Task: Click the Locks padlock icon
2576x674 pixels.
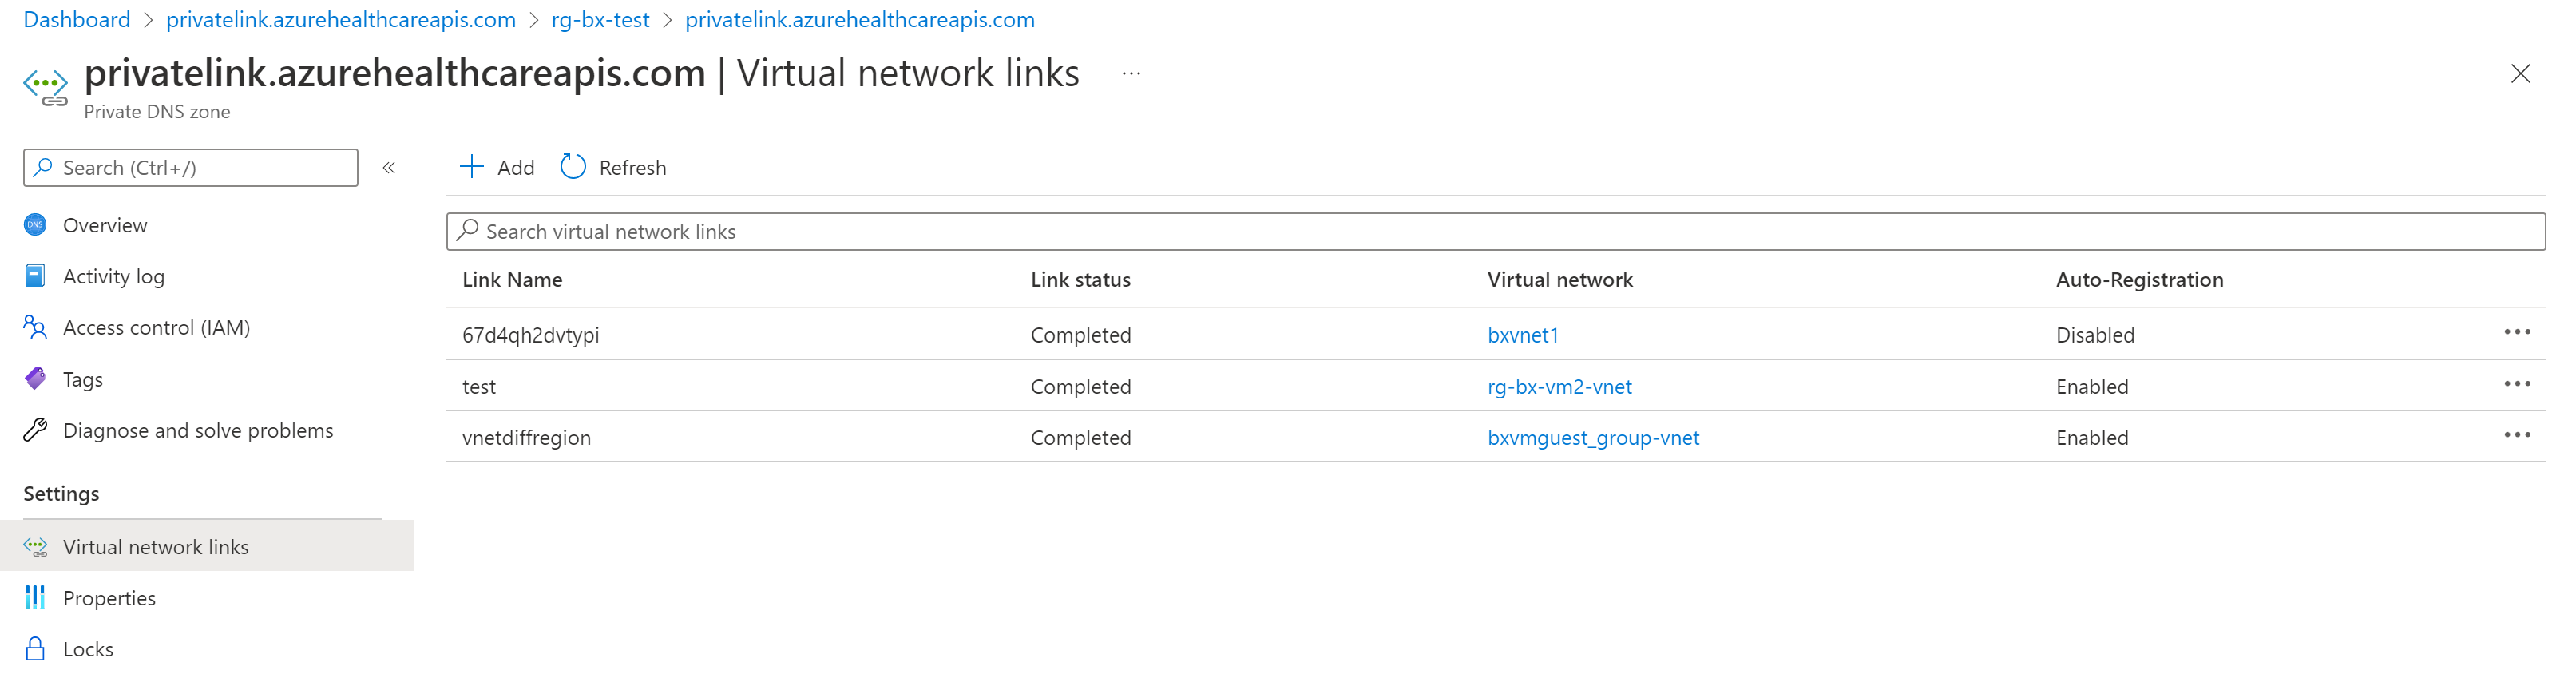Action: (x=35, y=649)
